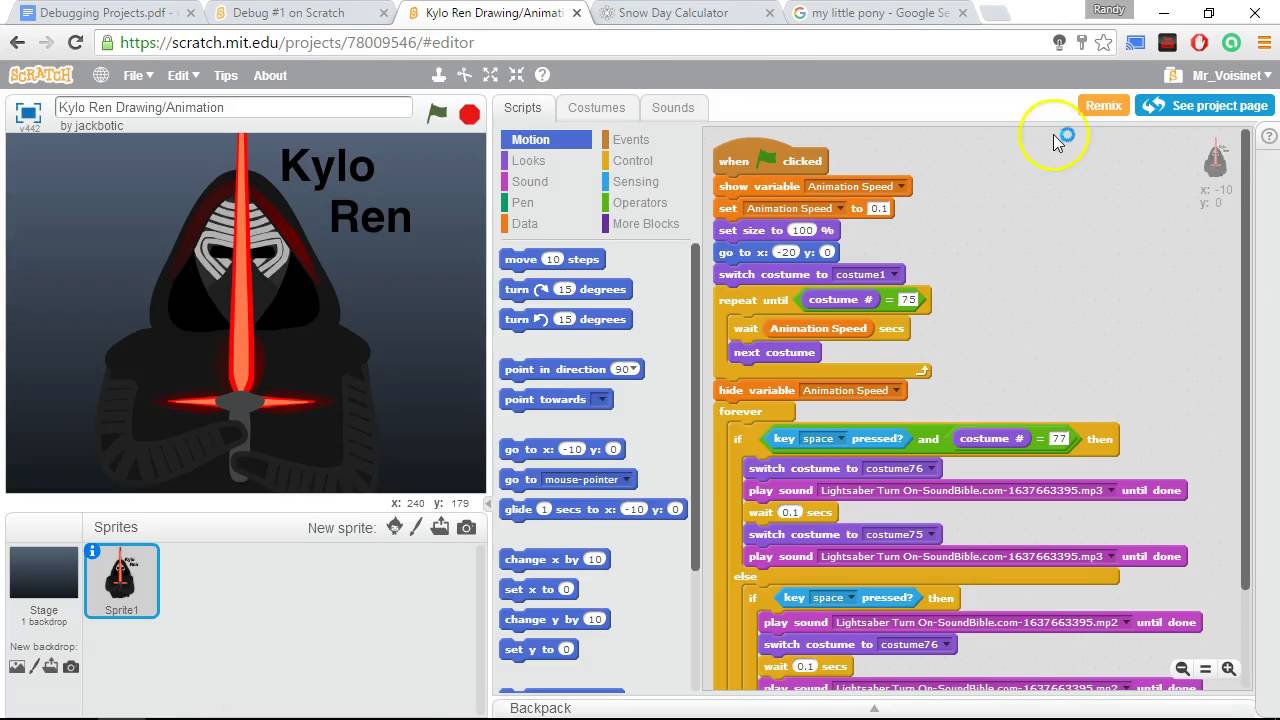
Task: Upload backdrop from file icon
Action: tap(52, 666)
